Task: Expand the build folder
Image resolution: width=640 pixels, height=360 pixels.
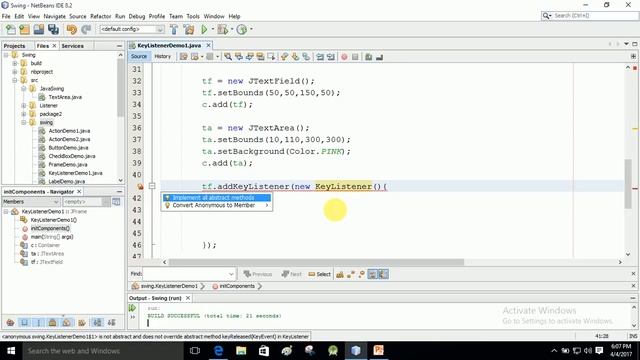Action: 15,63
